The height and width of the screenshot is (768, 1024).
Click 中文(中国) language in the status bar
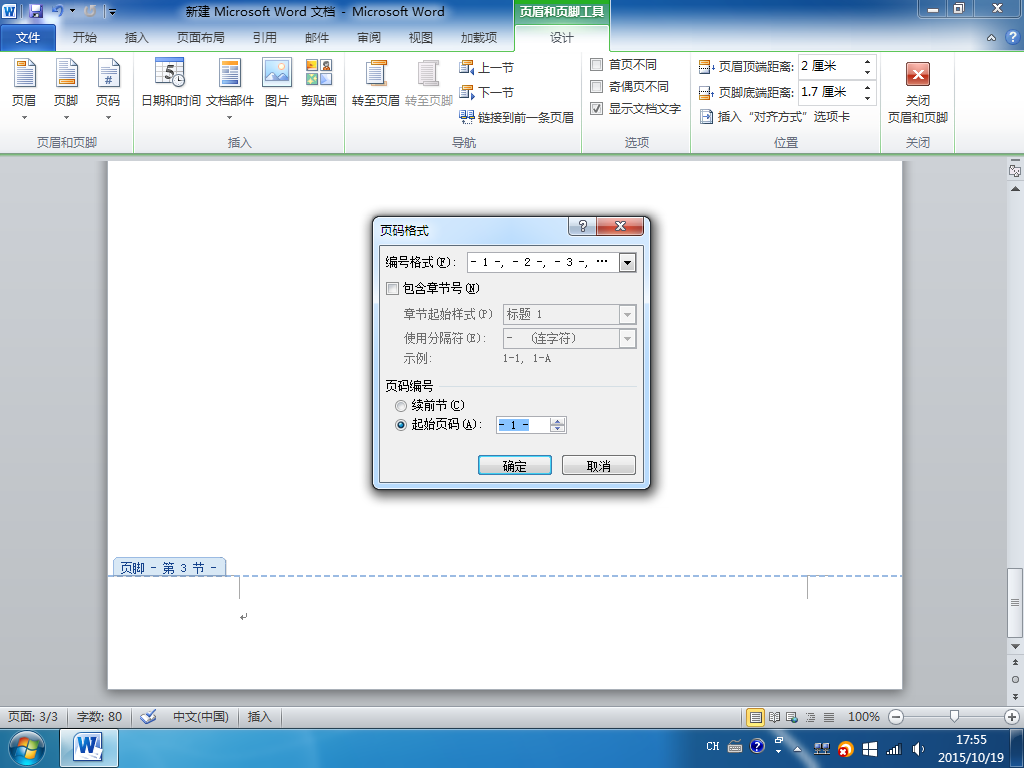200,716
